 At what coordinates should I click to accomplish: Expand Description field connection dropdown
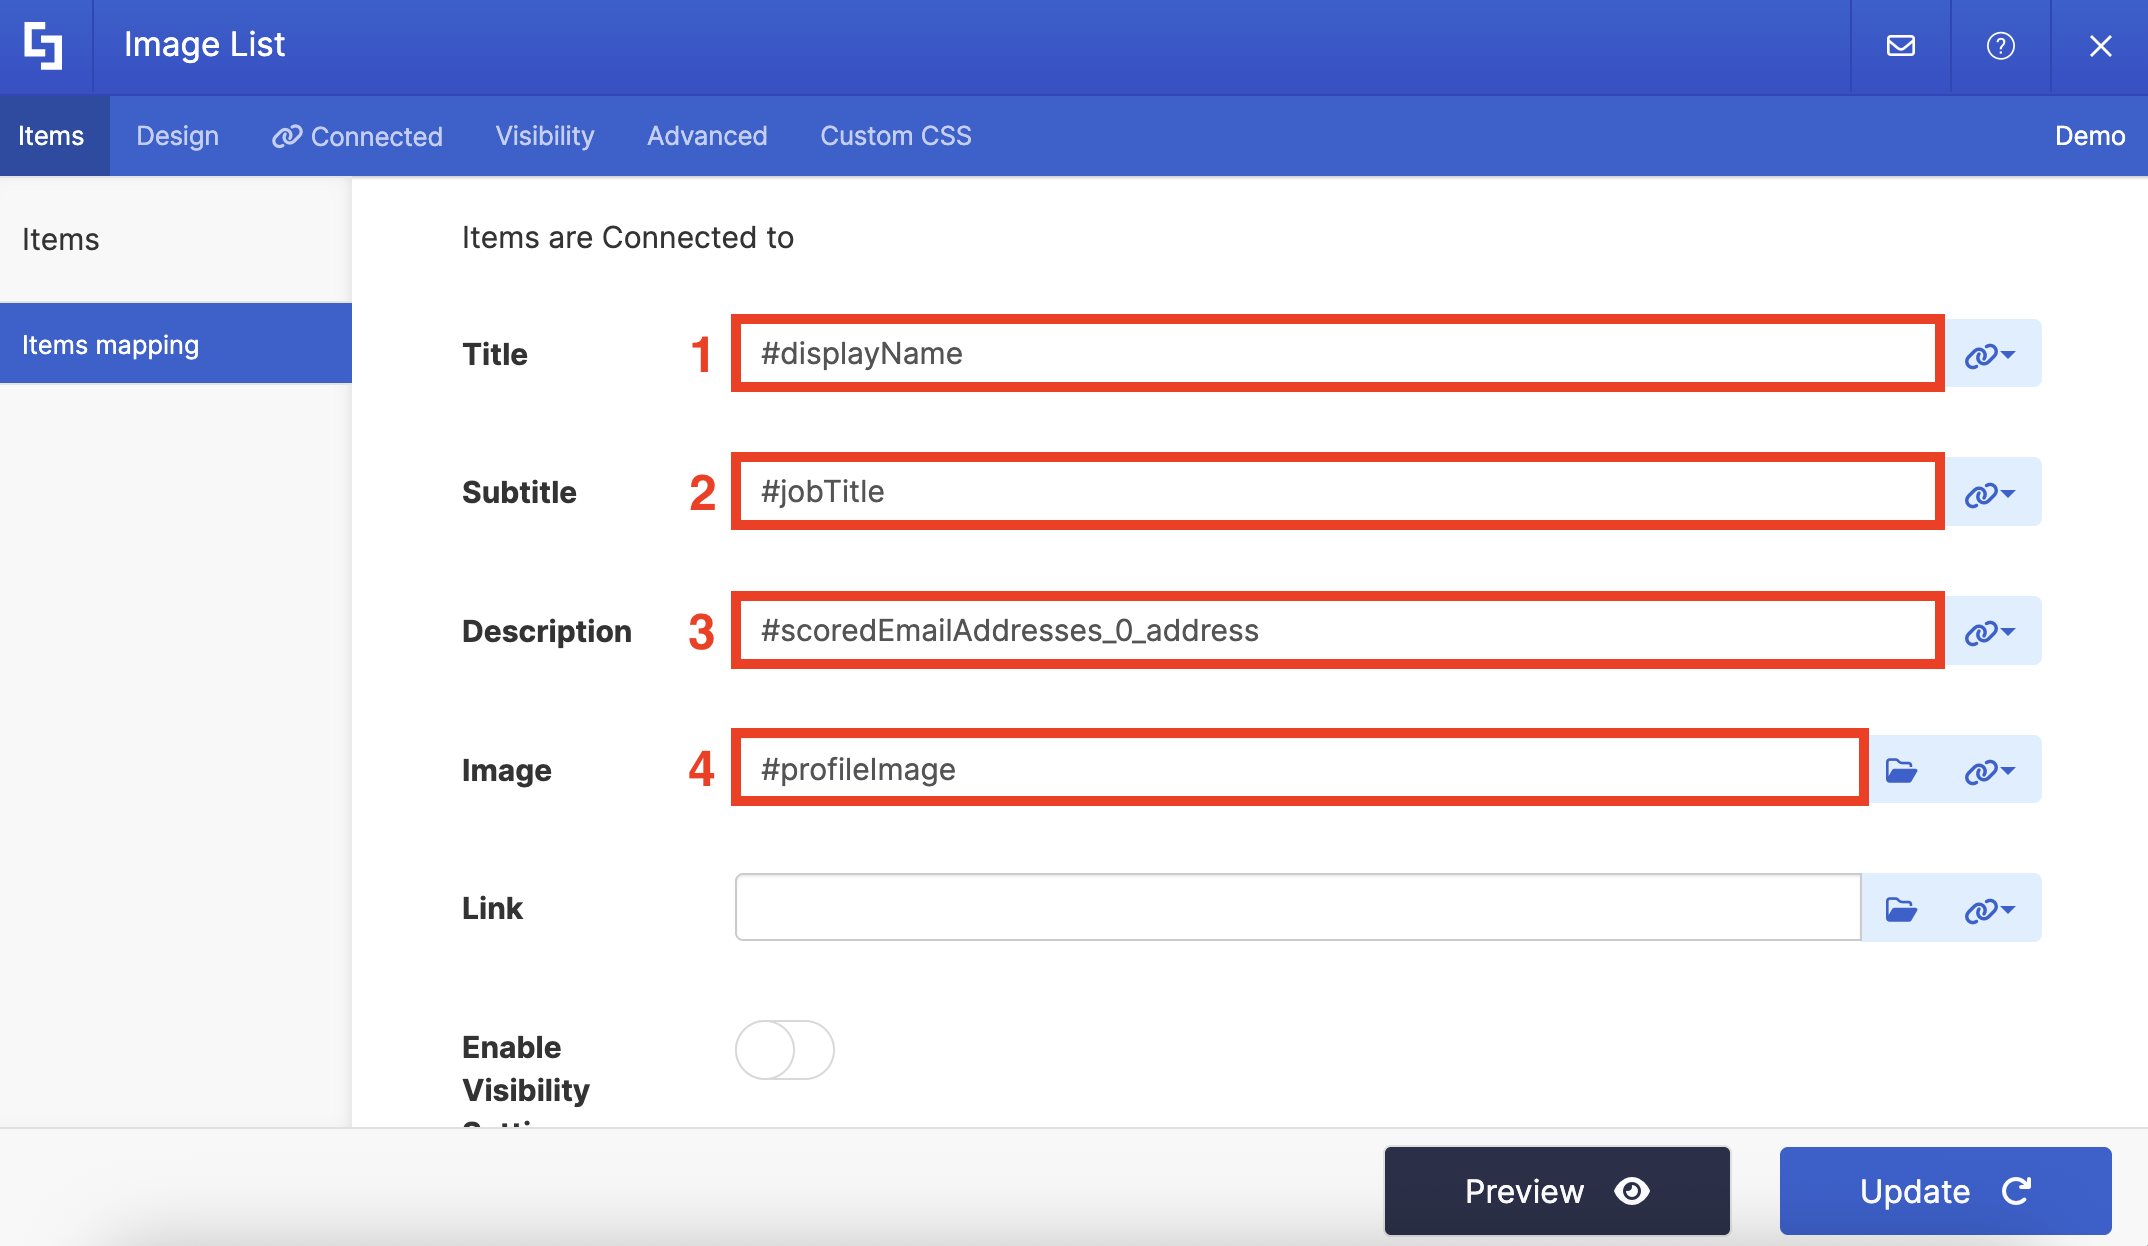click(1990, 632)
